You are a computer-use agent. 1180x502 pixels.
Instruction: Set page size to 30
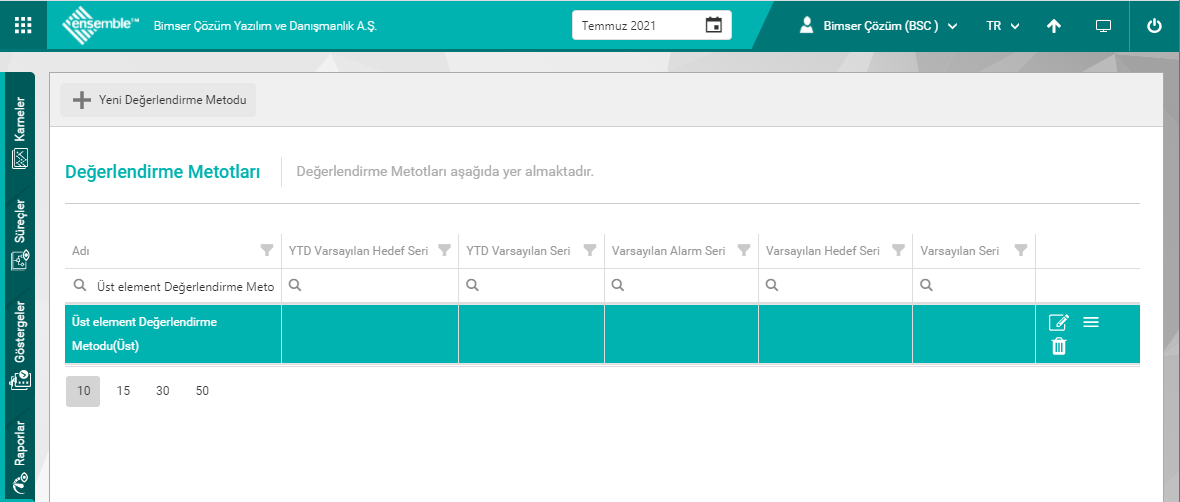click(163, 391)
